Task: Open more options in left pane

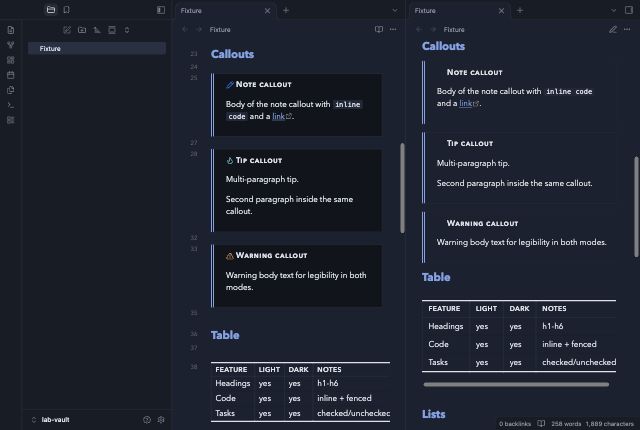Action: click(393, 29)
